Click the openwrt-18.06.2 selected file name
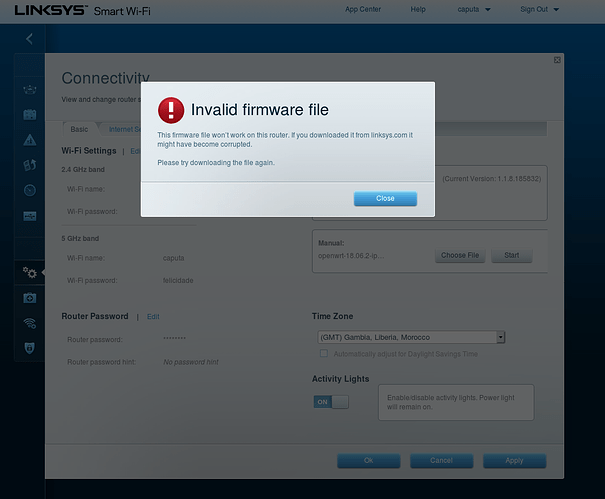 [351, 256]
